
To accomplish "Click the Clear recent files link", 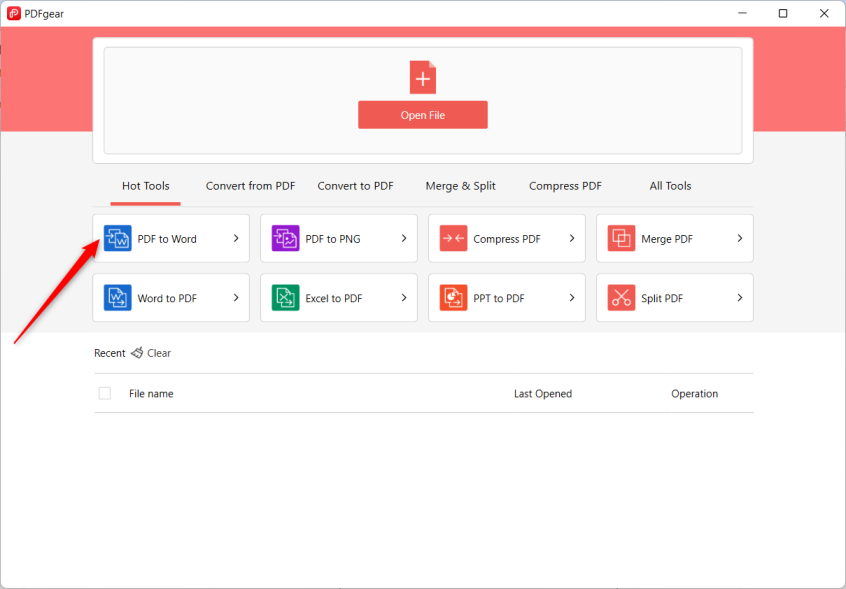I will click(159, 353).
